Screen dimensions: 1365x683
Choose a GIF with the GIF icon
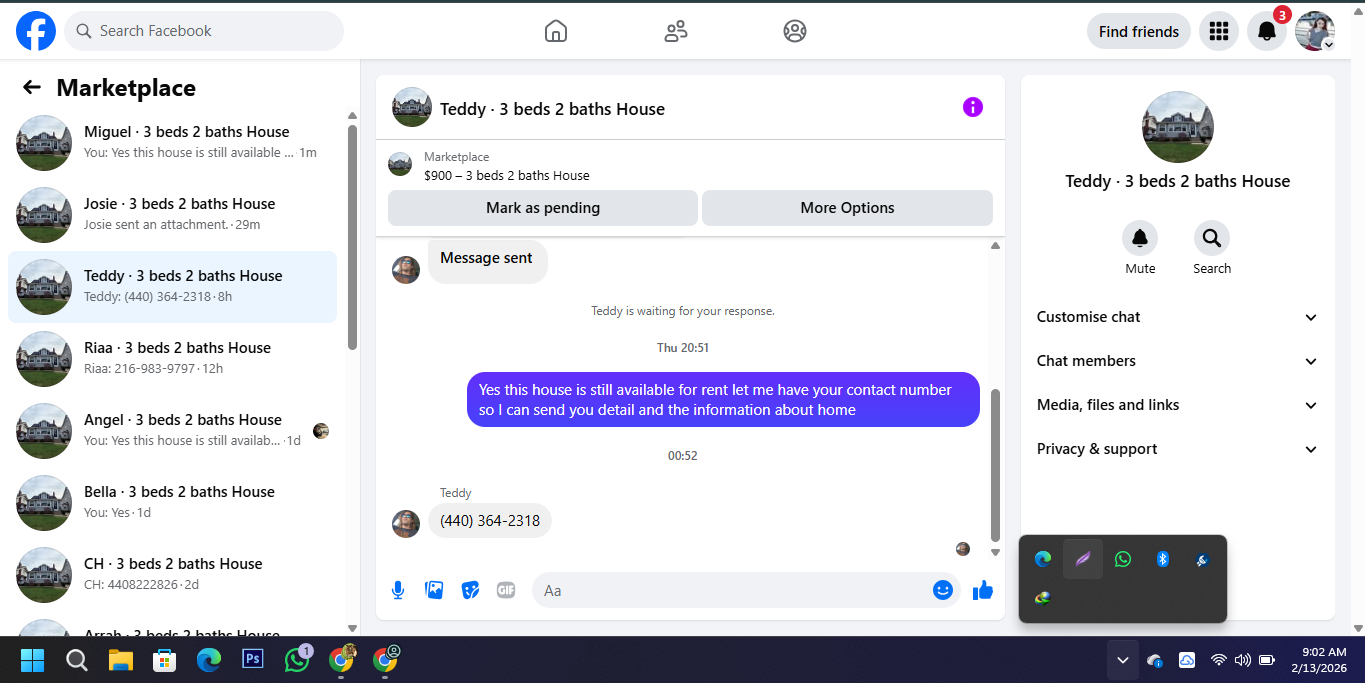point(506,590)
